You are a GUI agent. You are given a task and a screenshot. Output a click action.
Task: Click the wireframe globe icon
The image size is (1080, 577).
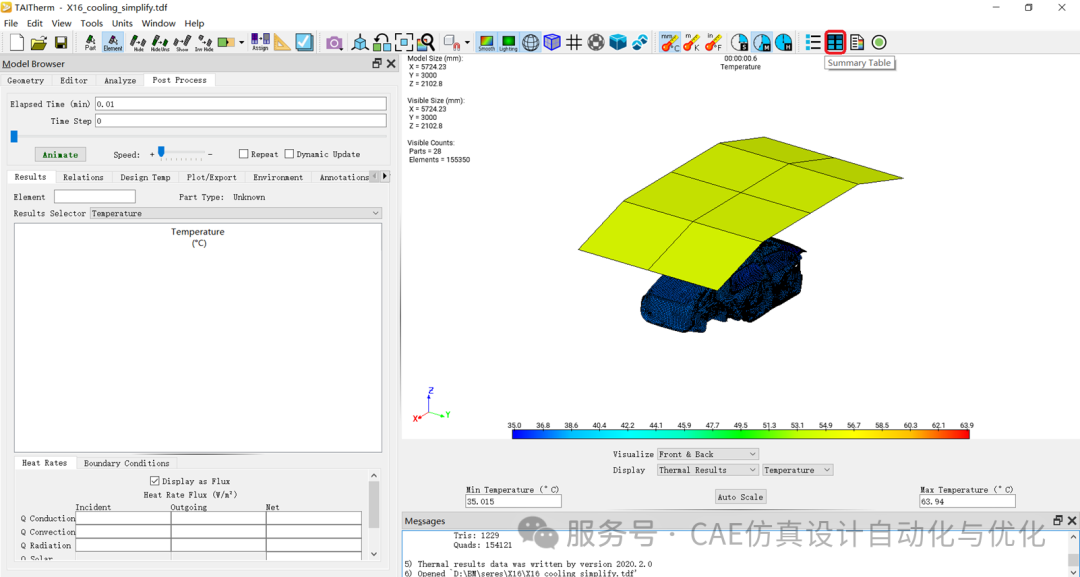coord(530,43)
